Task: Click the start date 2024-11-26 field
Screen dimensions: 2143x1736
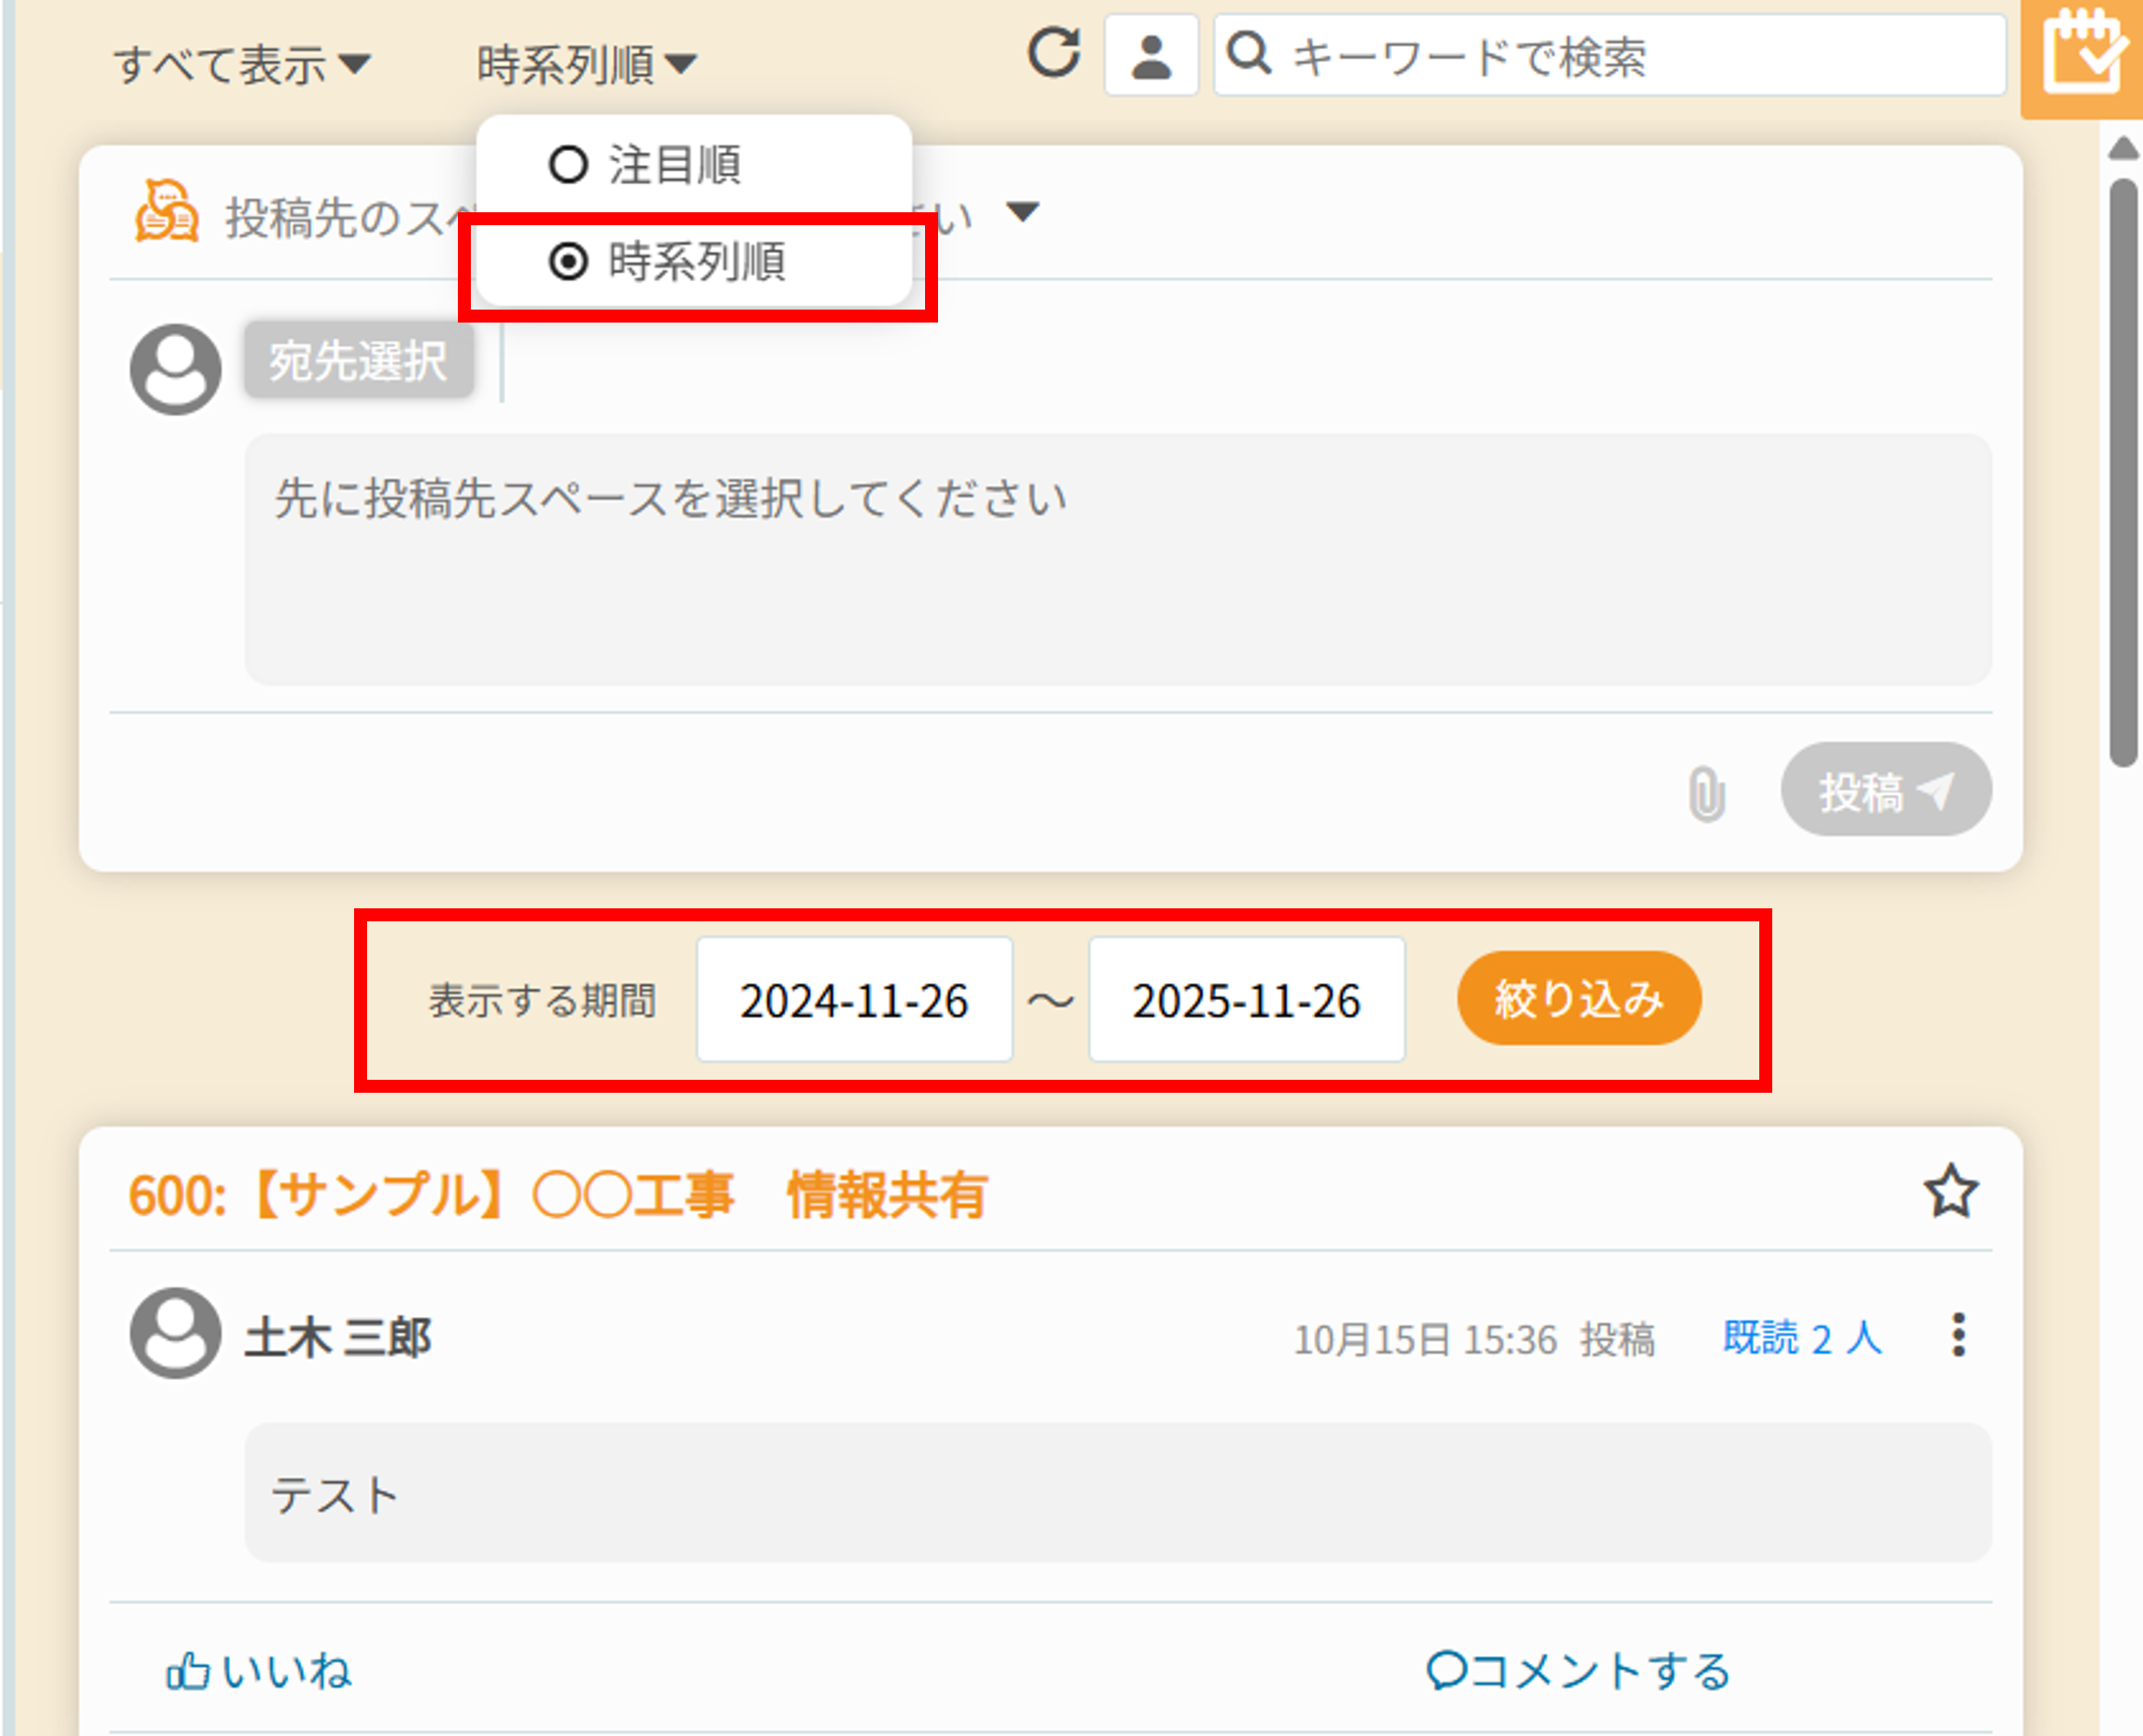Action: (854, 1000)
